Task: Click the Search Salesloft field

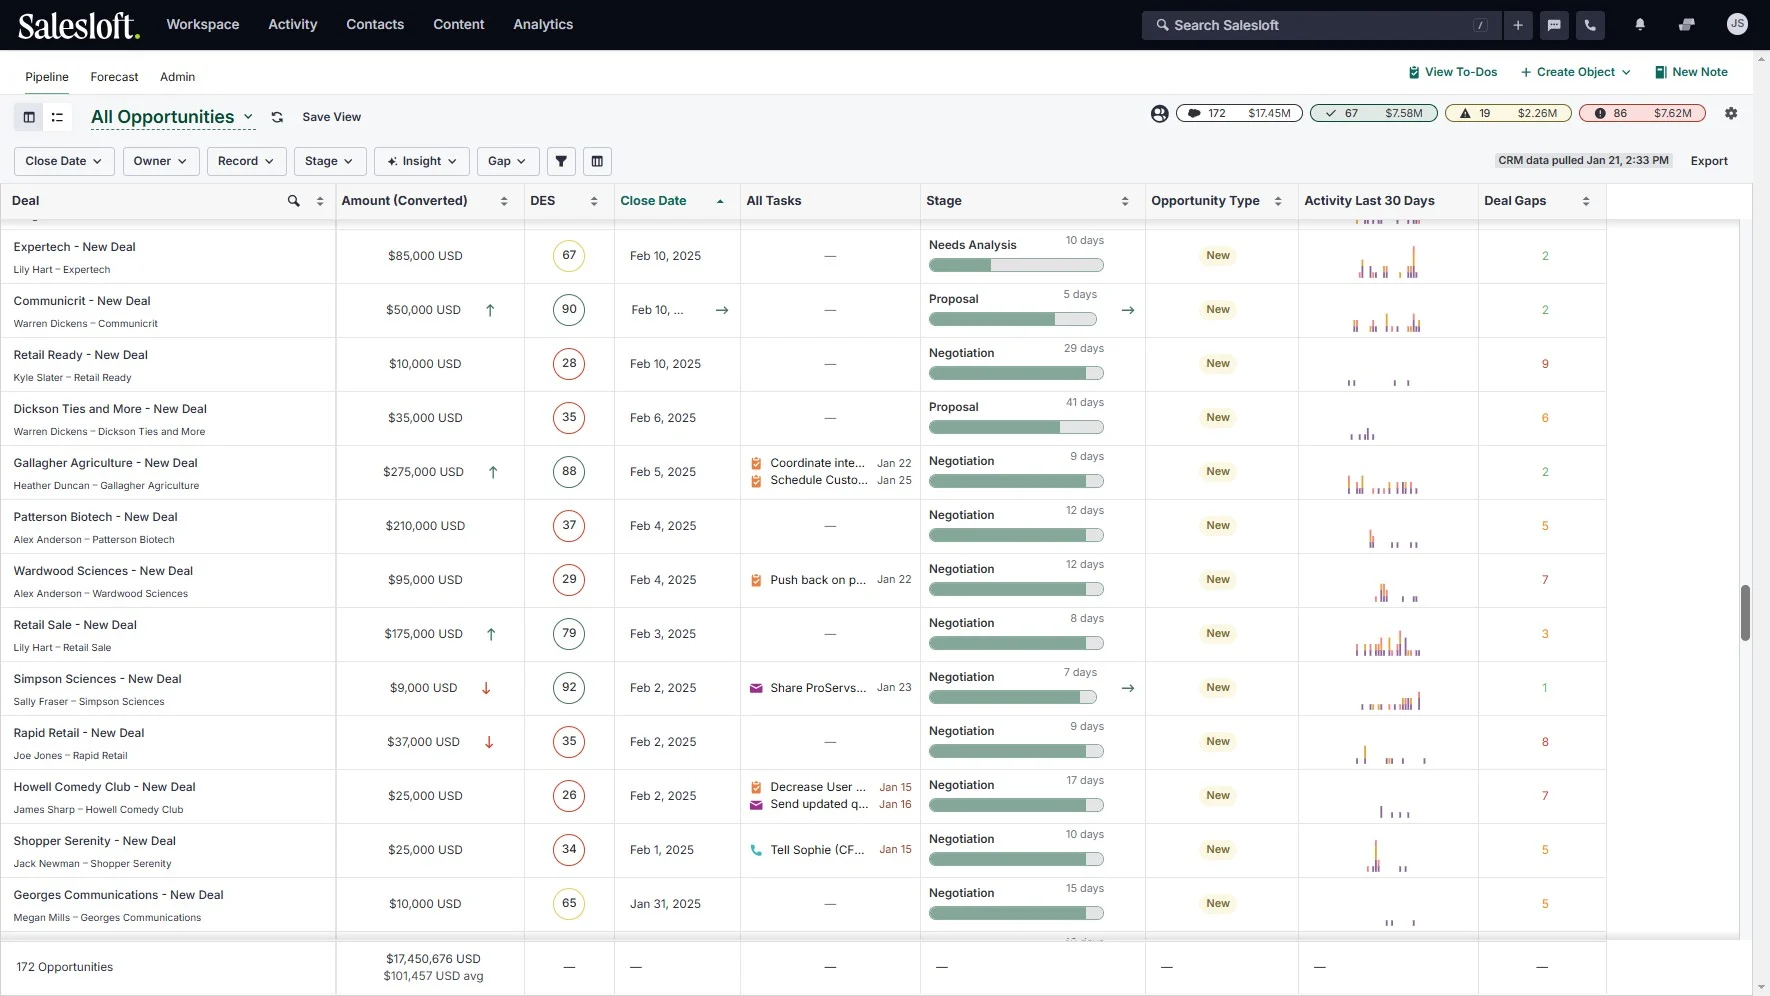Action: (1321, 25)
